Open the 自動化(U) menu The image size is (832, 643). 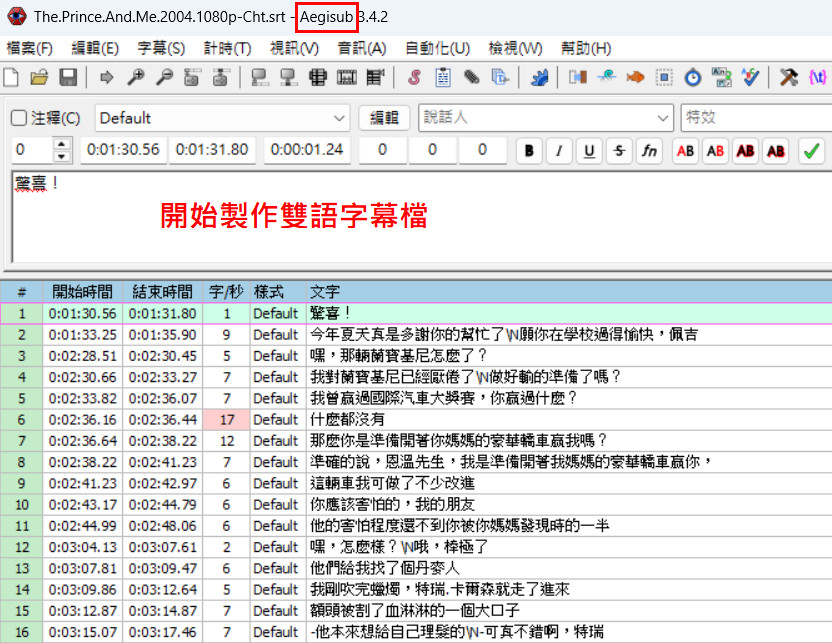tap(437, 48)
